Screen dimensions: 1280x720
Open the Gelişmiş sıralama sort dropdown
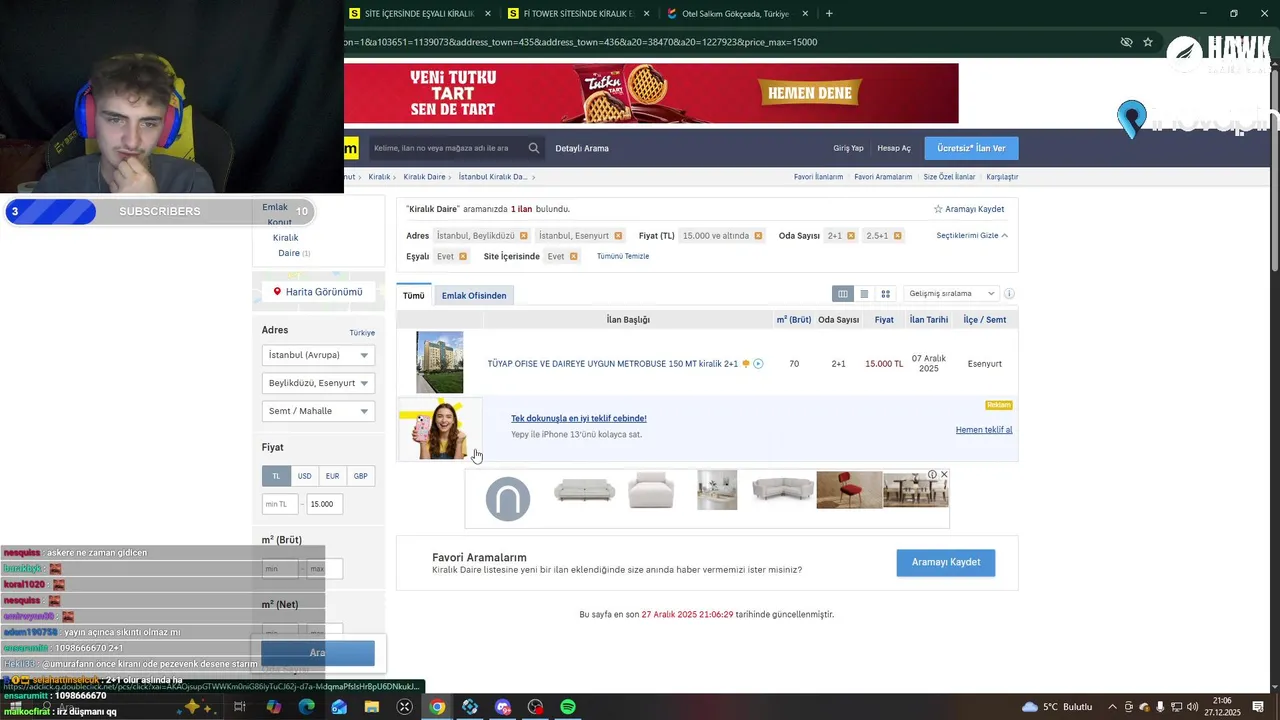tap(951, 294)
